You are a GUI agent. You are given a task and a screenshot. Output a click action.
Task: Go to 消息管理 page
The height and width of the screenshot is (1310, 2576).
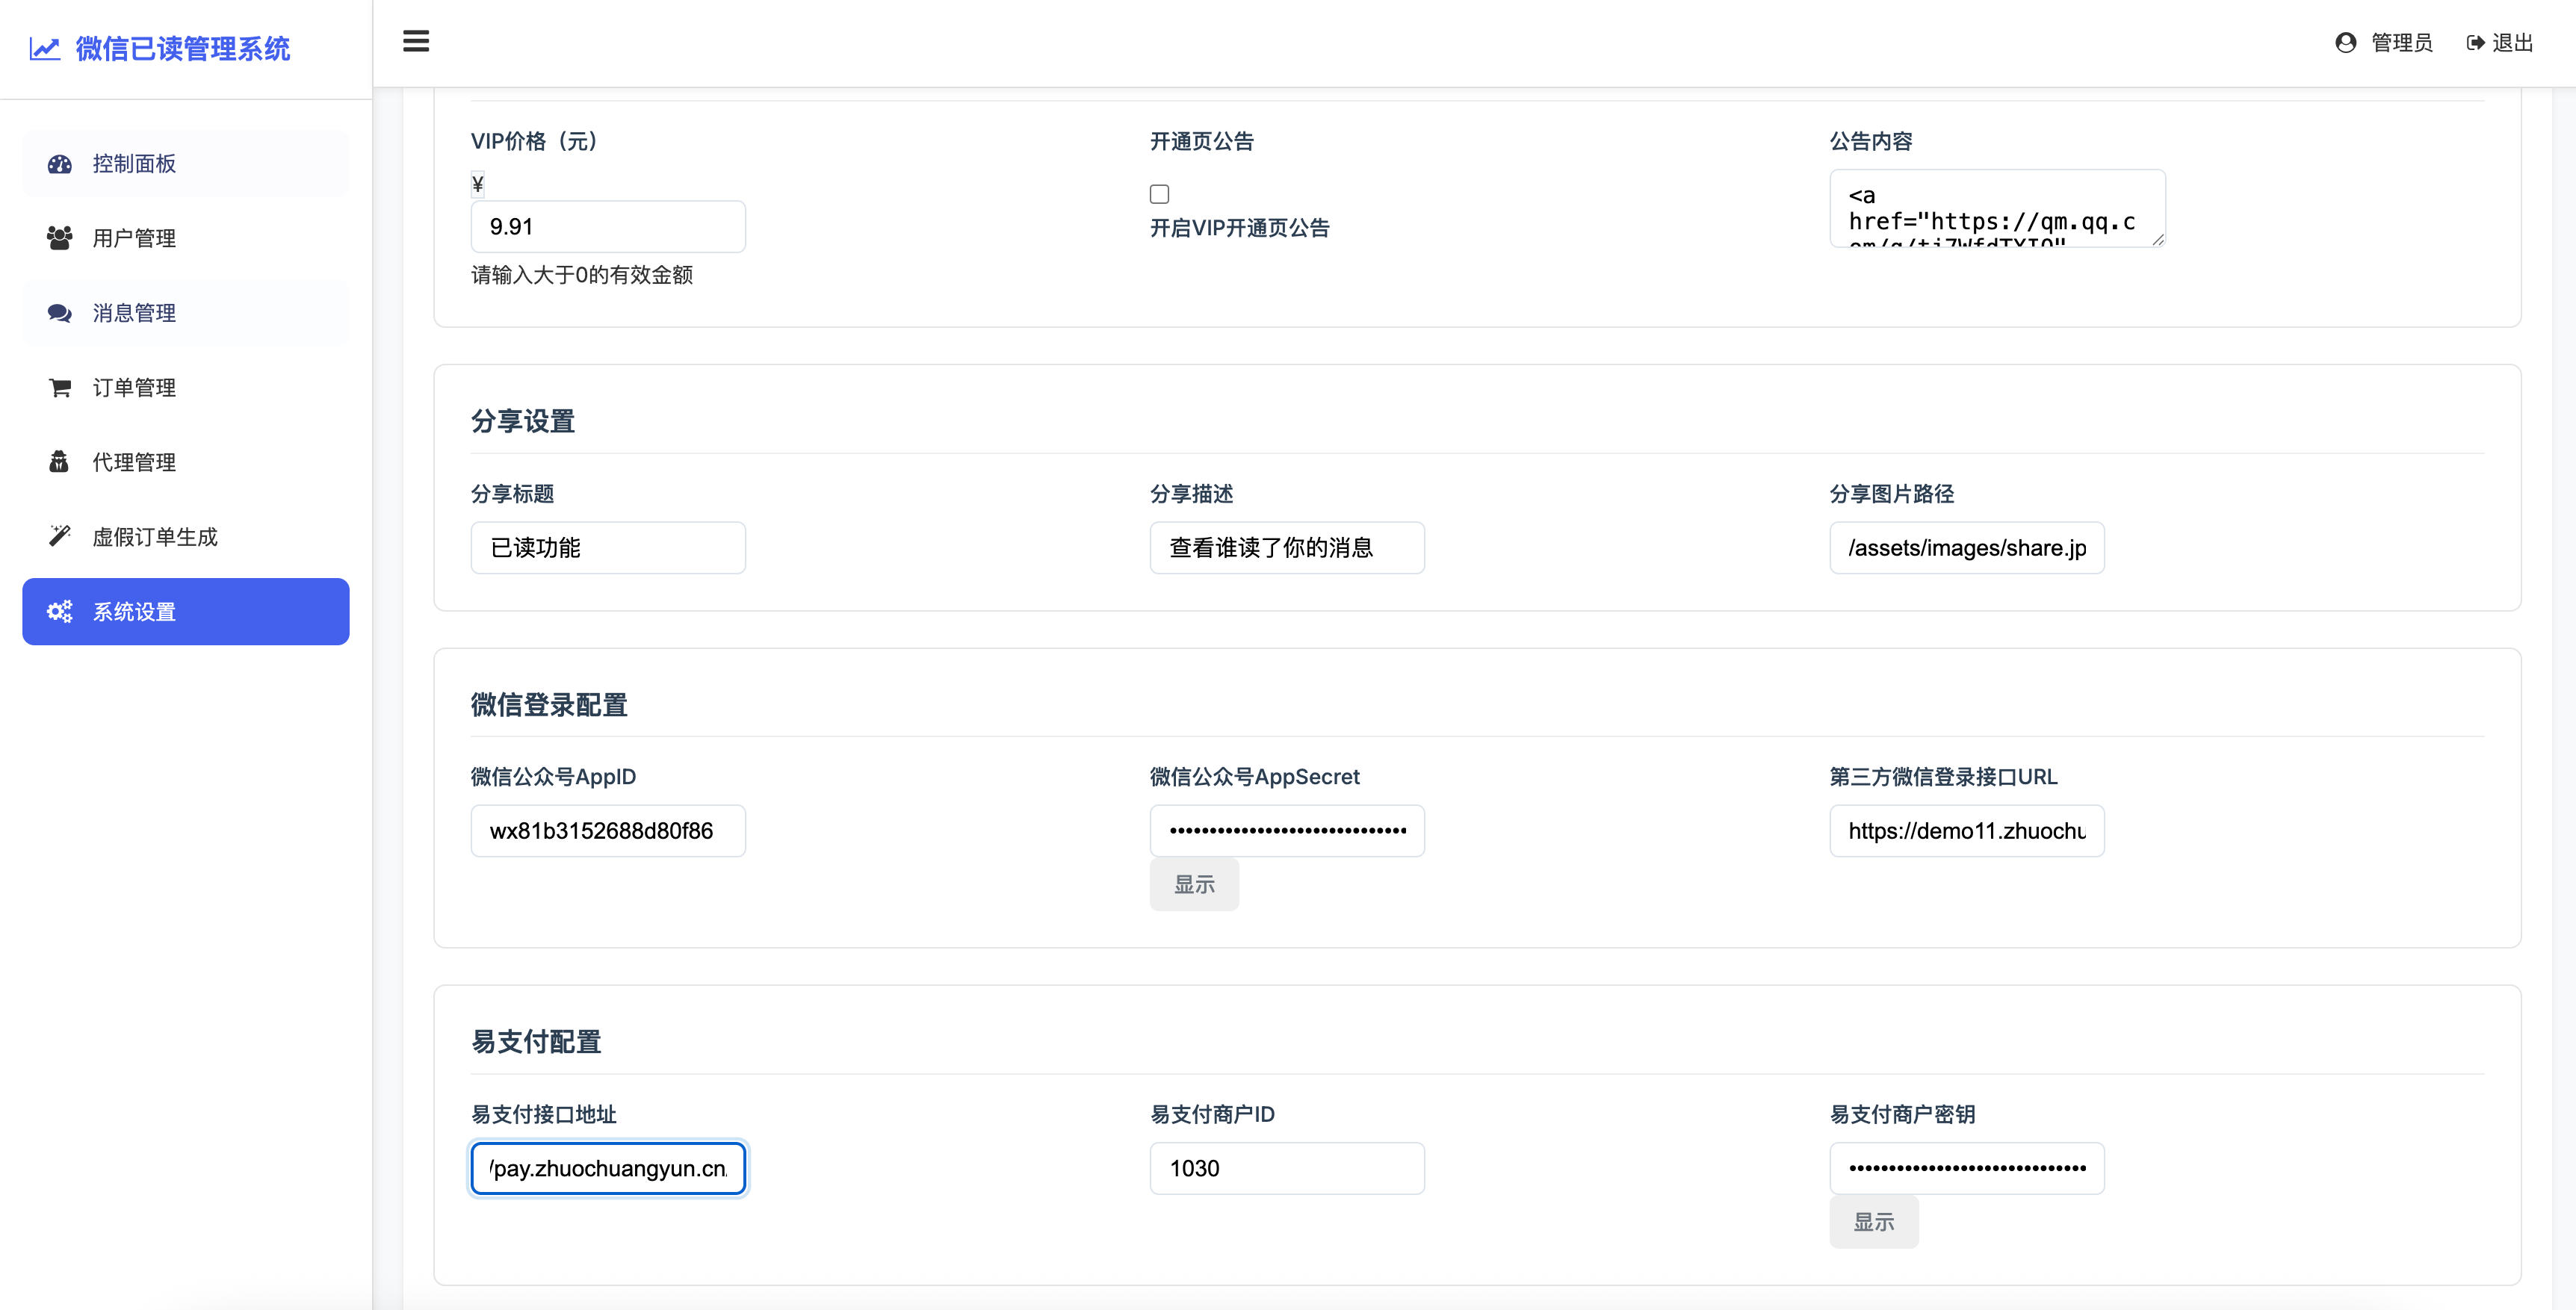(x=186, y=313)
